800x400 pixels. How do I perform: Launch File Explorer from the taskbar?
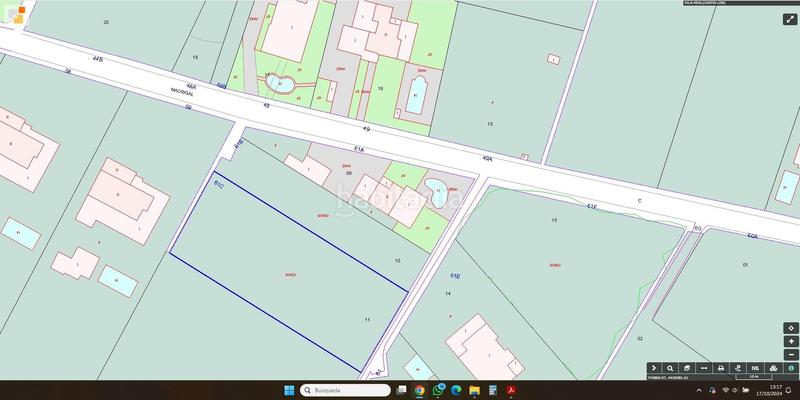[474, 390]
